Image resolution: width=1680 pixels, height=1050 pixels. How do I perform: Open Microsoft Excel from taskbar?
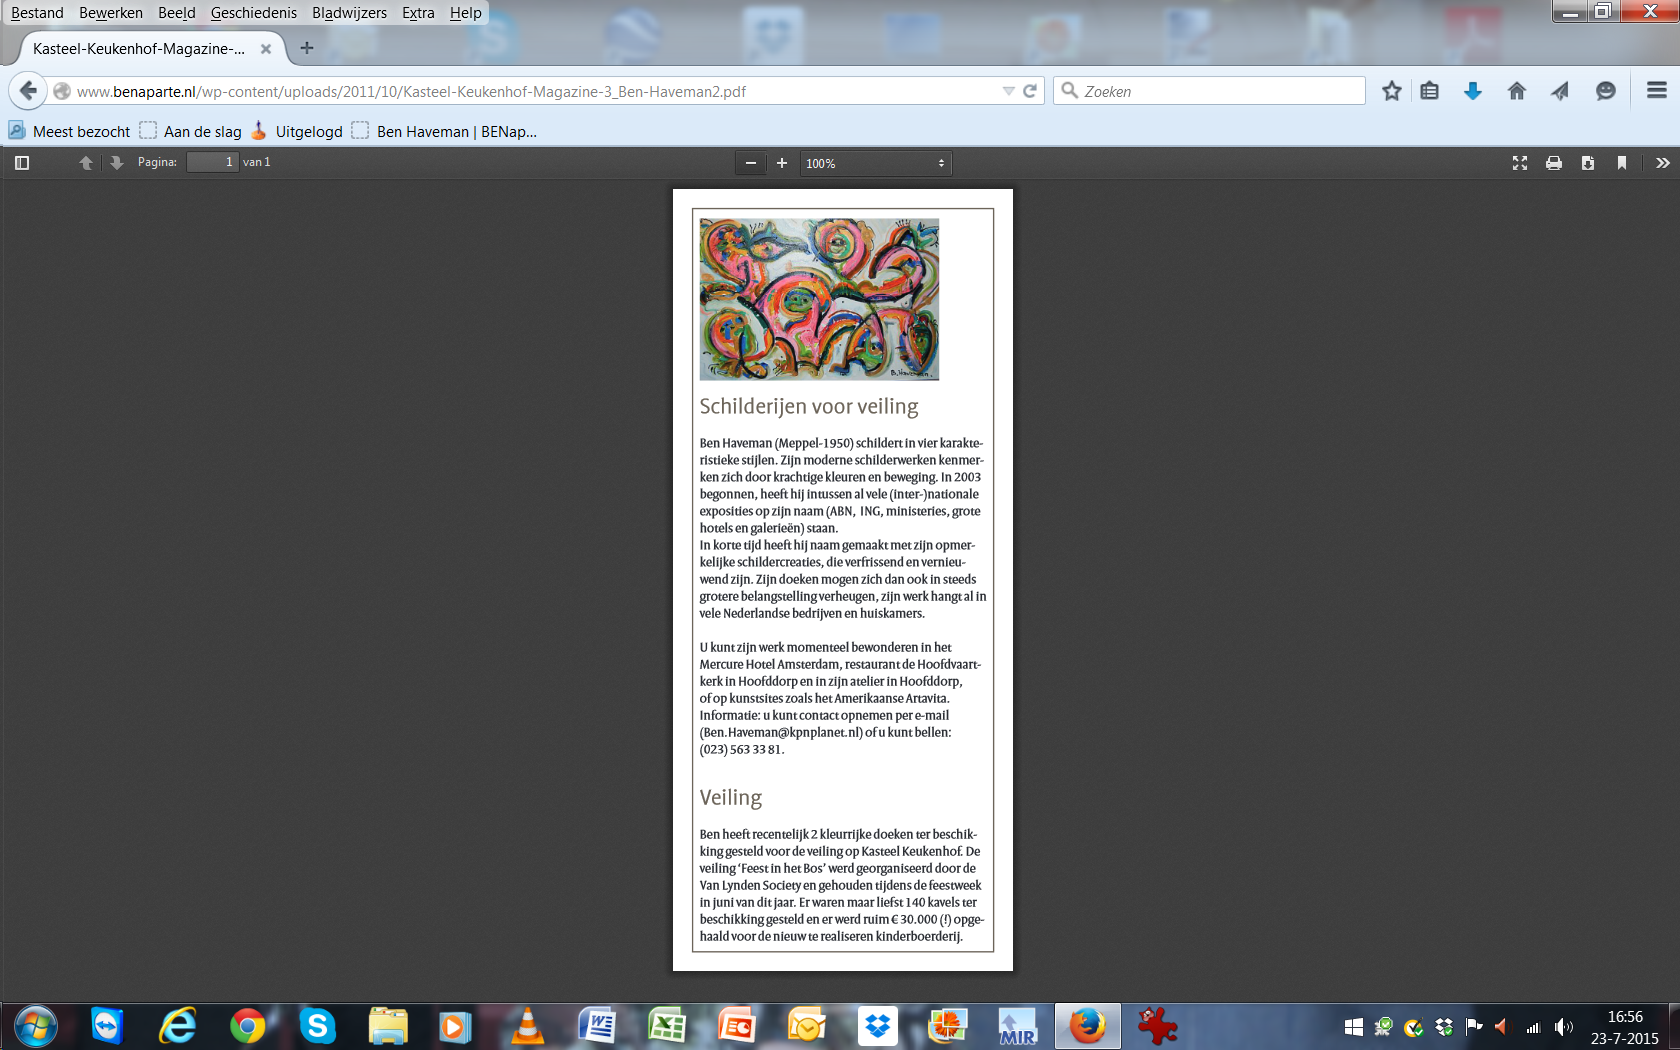pyautogui.click(x=667, y=1026)
